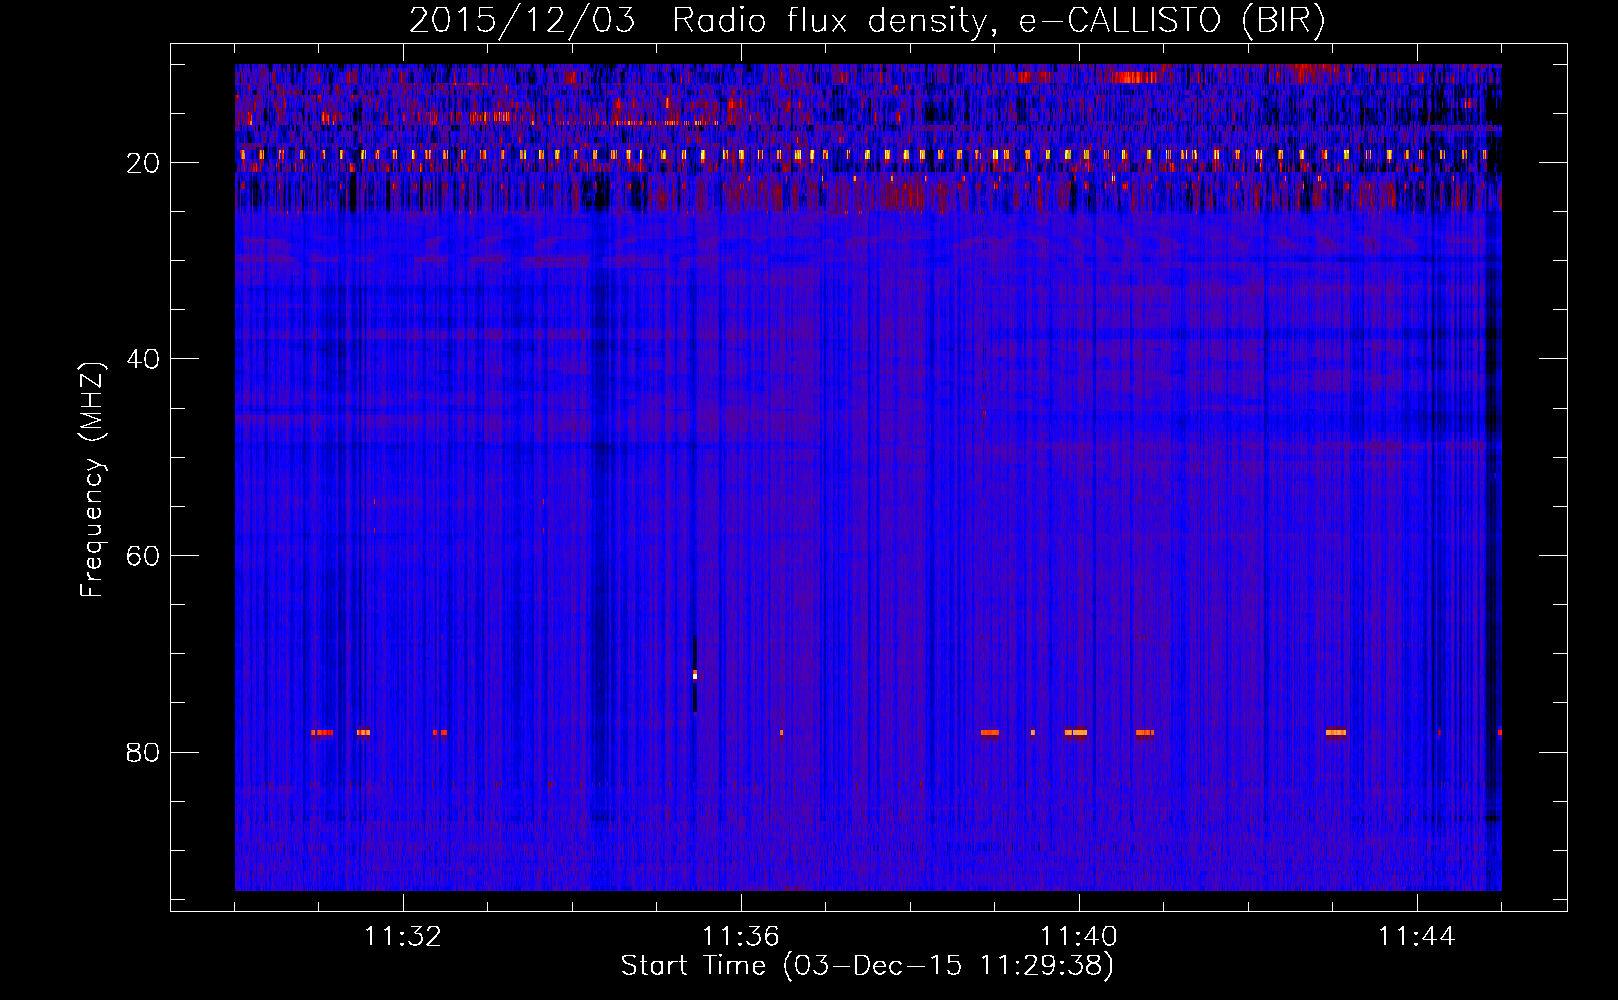Click the 11:32 time tick label
1618x1000 pixels.
(403, 937)
